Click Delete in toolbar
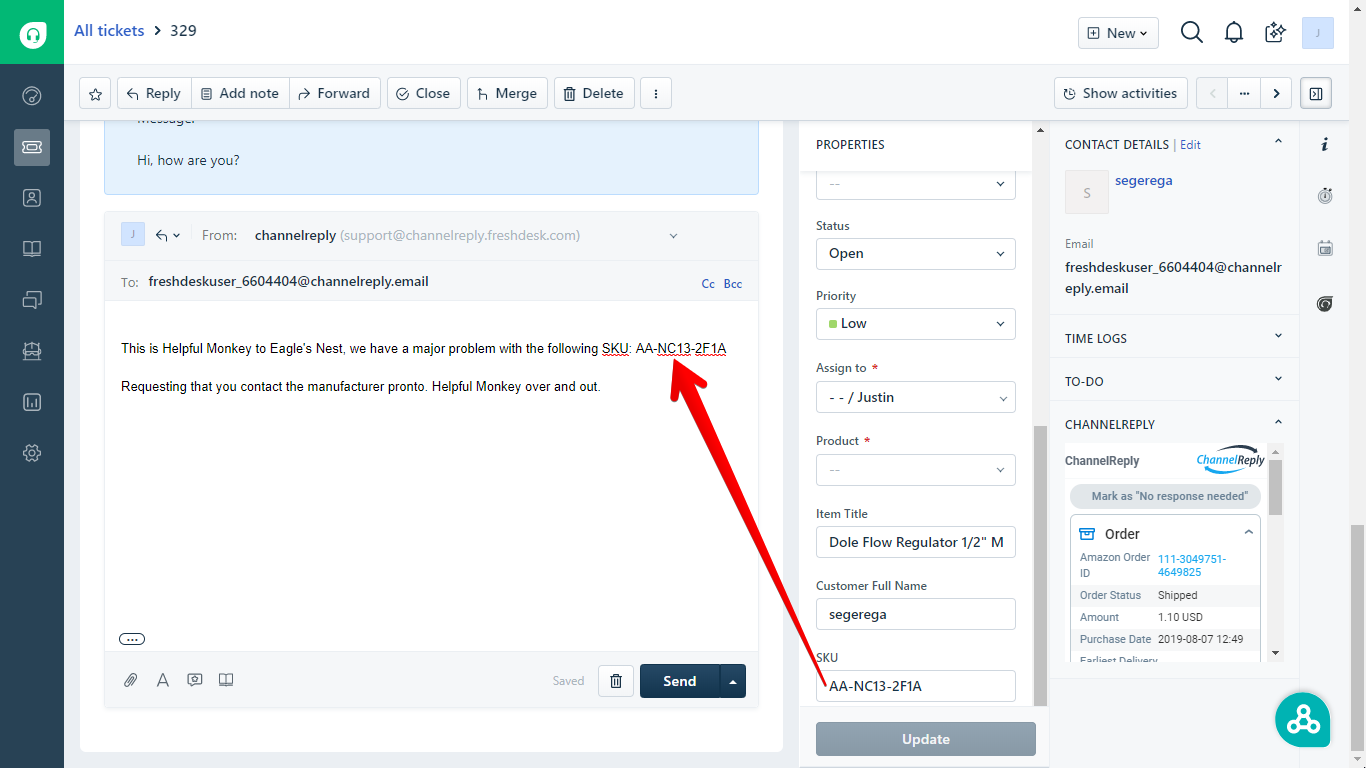This screenshot has height=768, width=1366. click(593, 93)
